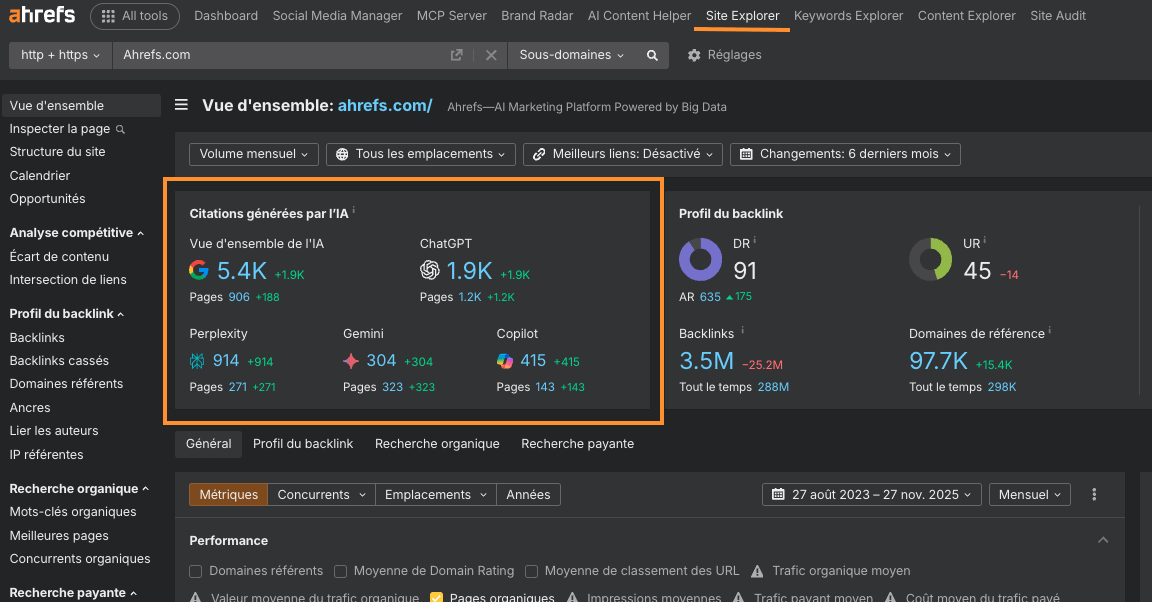Uncheck the Pages organiques checkbox
1152x602 pixels.
[x=436, y=598]
